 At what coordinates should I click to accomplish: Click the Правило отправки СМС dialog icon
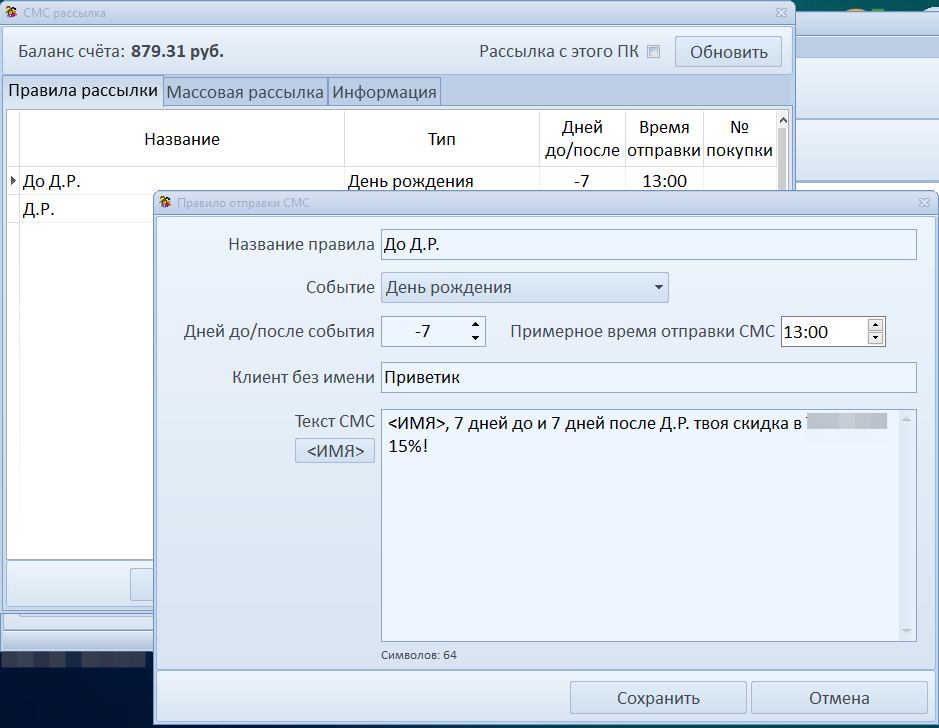click(x=166, y=202)
